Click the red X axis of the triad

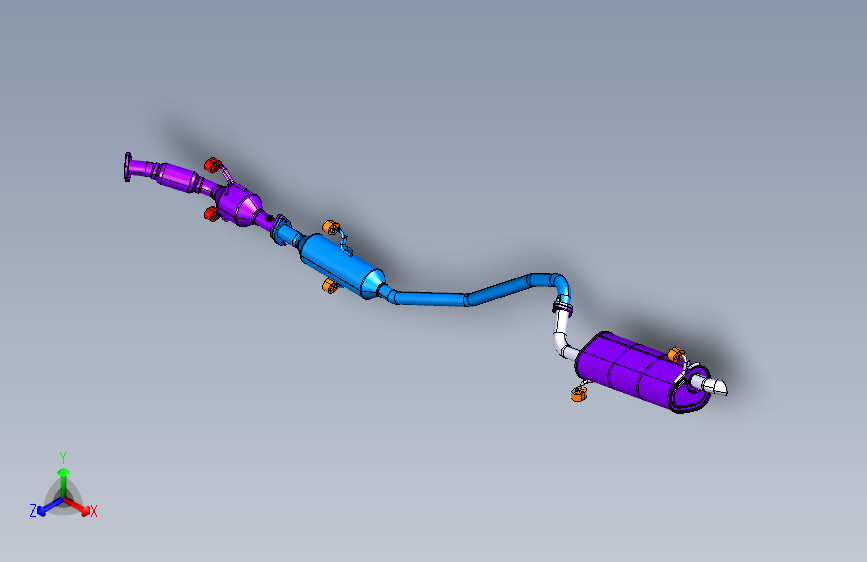click(x=78, y=506)
